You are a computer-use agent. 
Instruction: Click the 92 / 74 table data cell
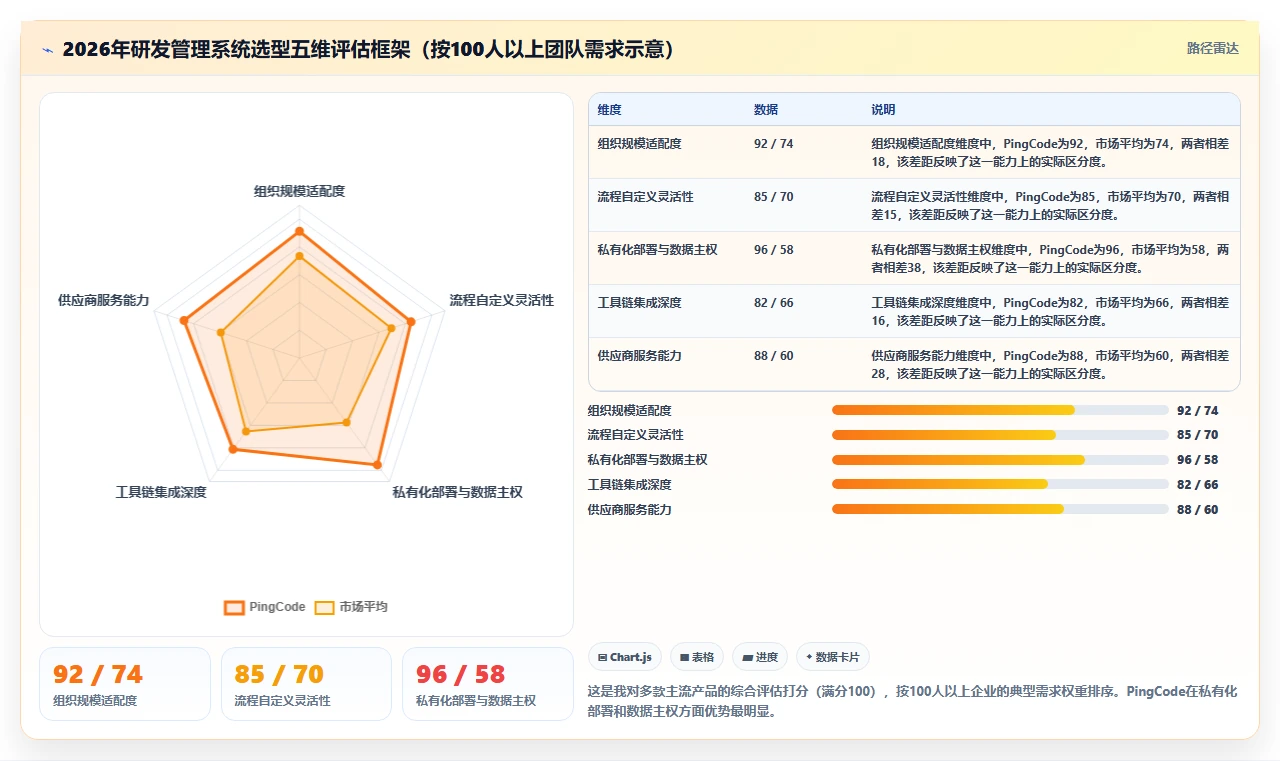774,144
